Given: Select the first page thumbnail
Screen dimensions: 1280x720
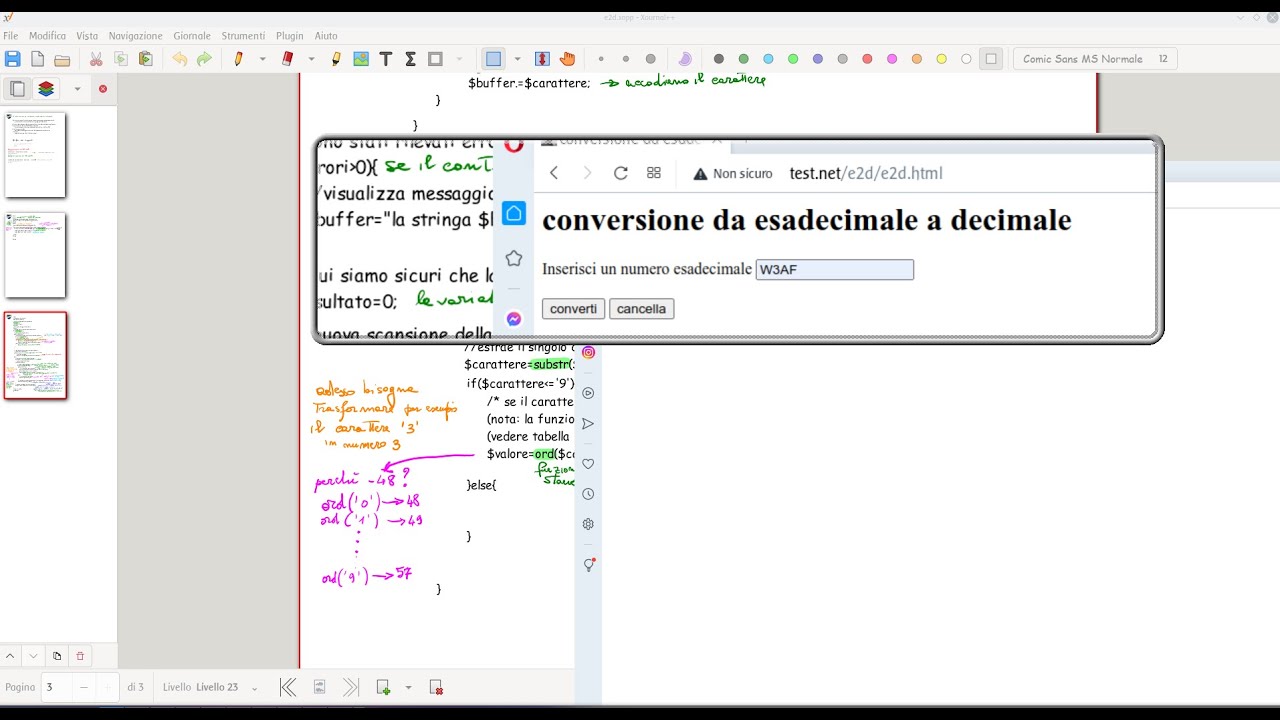Looking at the screenshot, I should point(35,155).
